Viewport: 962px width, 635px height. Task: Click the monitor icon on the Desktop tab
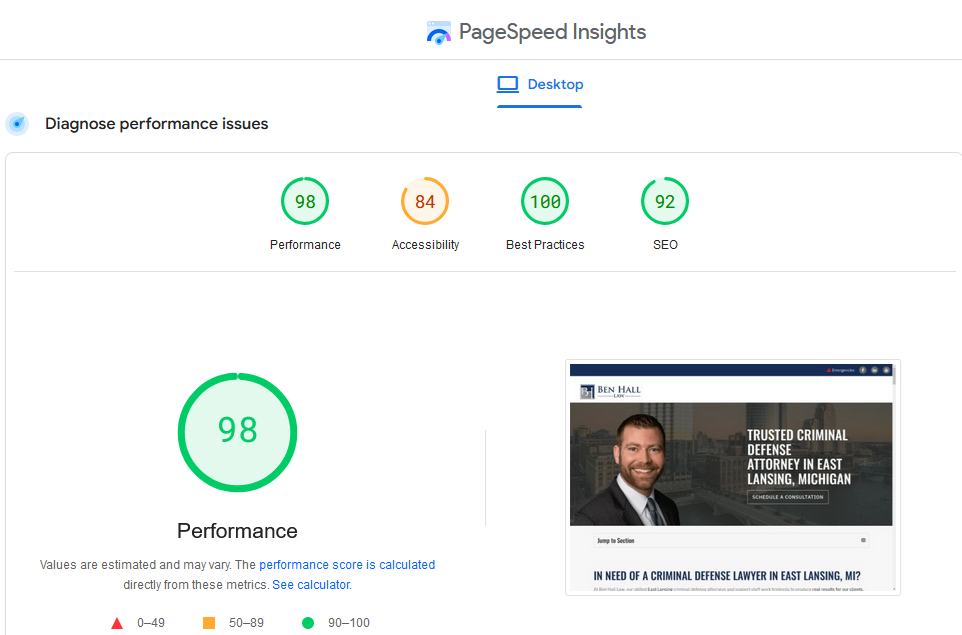508,84
